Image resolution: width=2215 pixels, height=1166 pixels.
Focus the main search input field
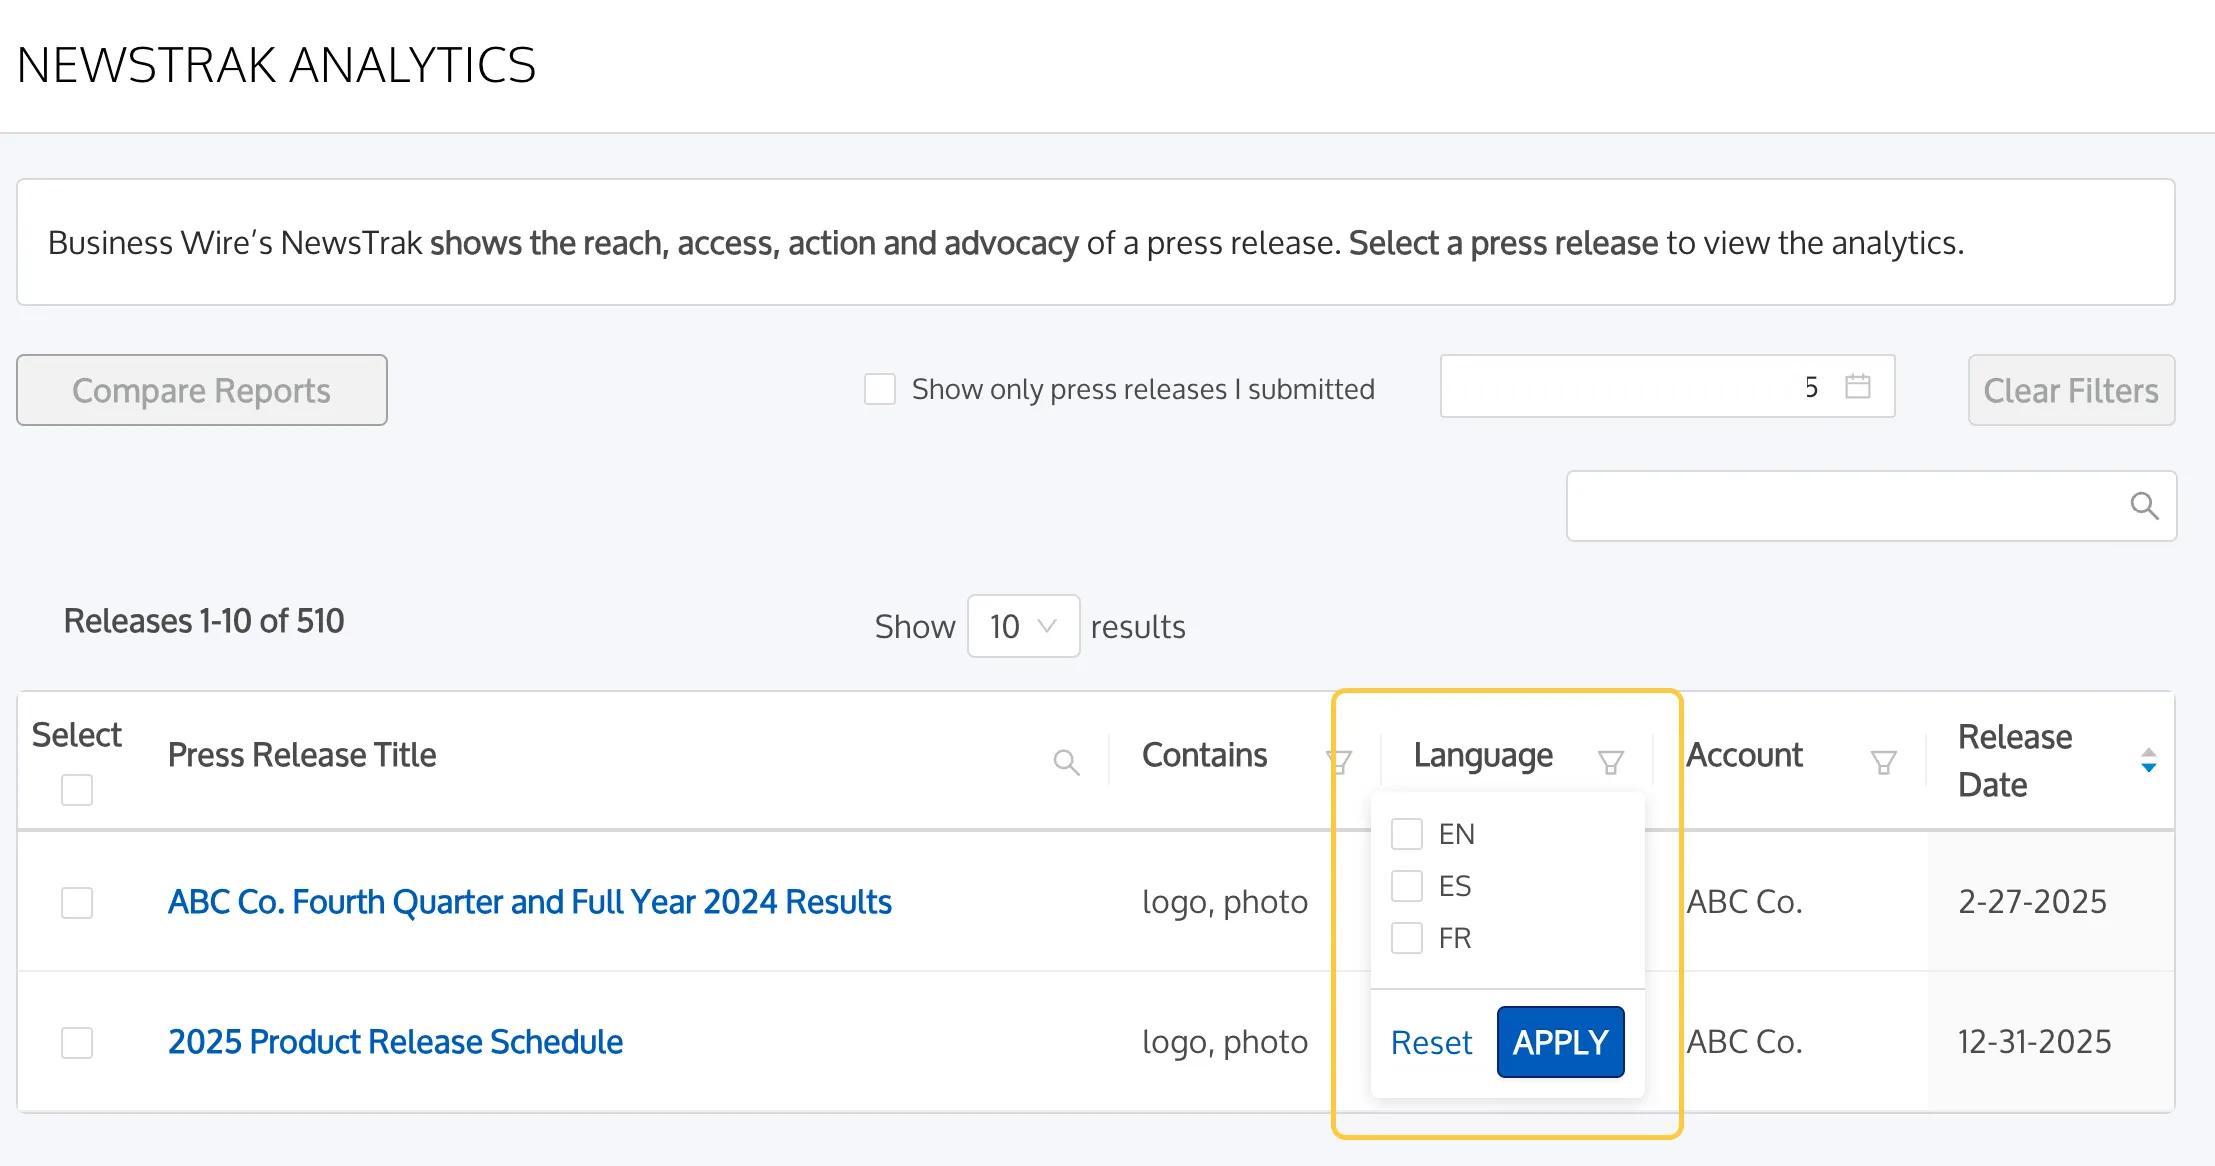click(1871, 506)
